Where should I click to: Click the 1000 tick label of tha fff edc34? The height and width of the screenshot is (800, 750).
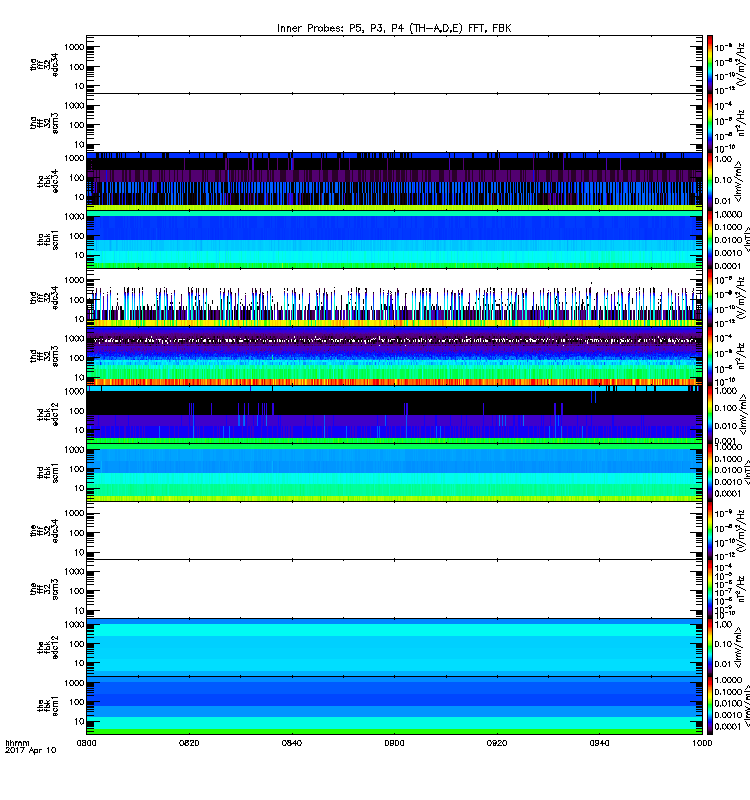coord(74,47)
